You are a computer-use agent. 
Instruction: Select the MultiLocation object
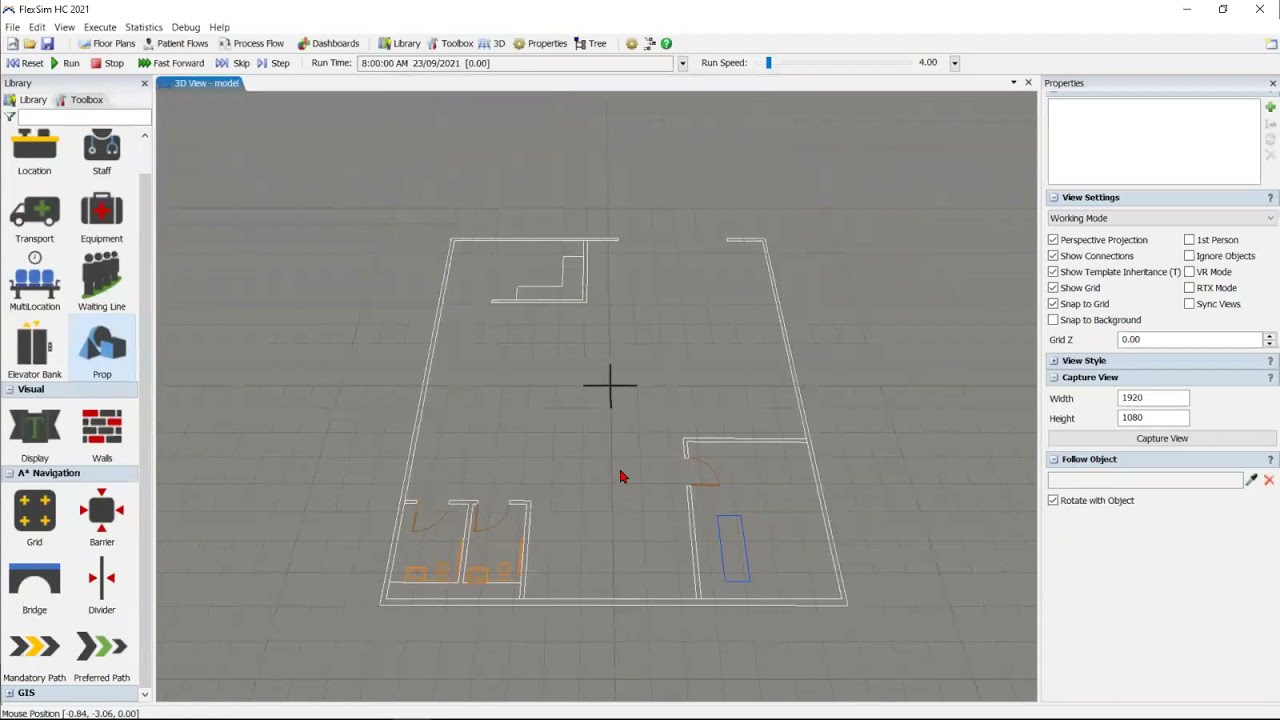pos(34,282)
